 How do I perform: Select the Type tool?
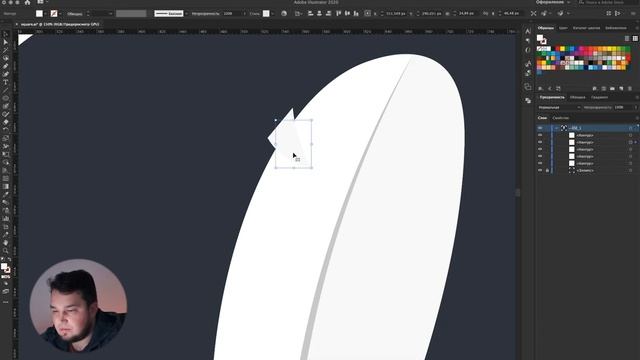[x=5, y=82]
